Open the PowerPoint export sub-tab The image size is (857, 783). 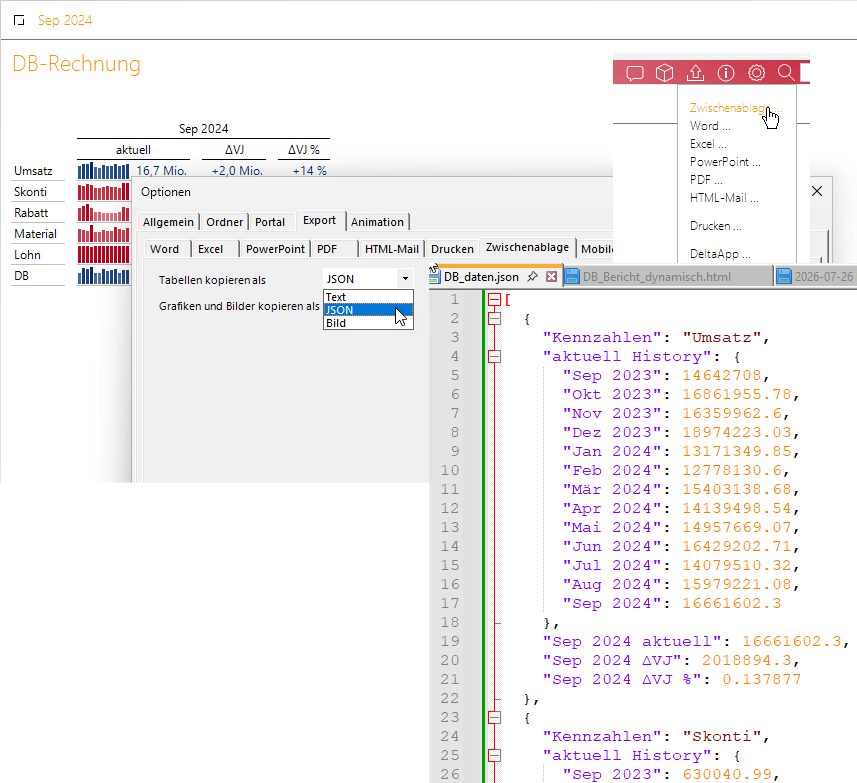(x=275, y=249)
